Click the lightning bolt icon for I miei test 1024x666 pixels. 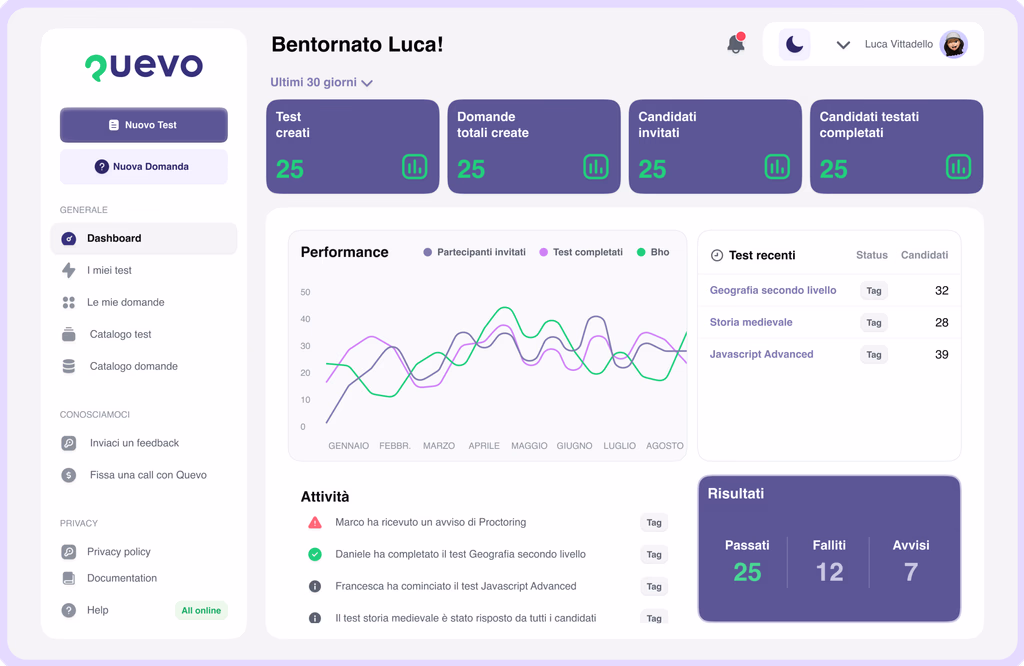[x=69, y=270]
